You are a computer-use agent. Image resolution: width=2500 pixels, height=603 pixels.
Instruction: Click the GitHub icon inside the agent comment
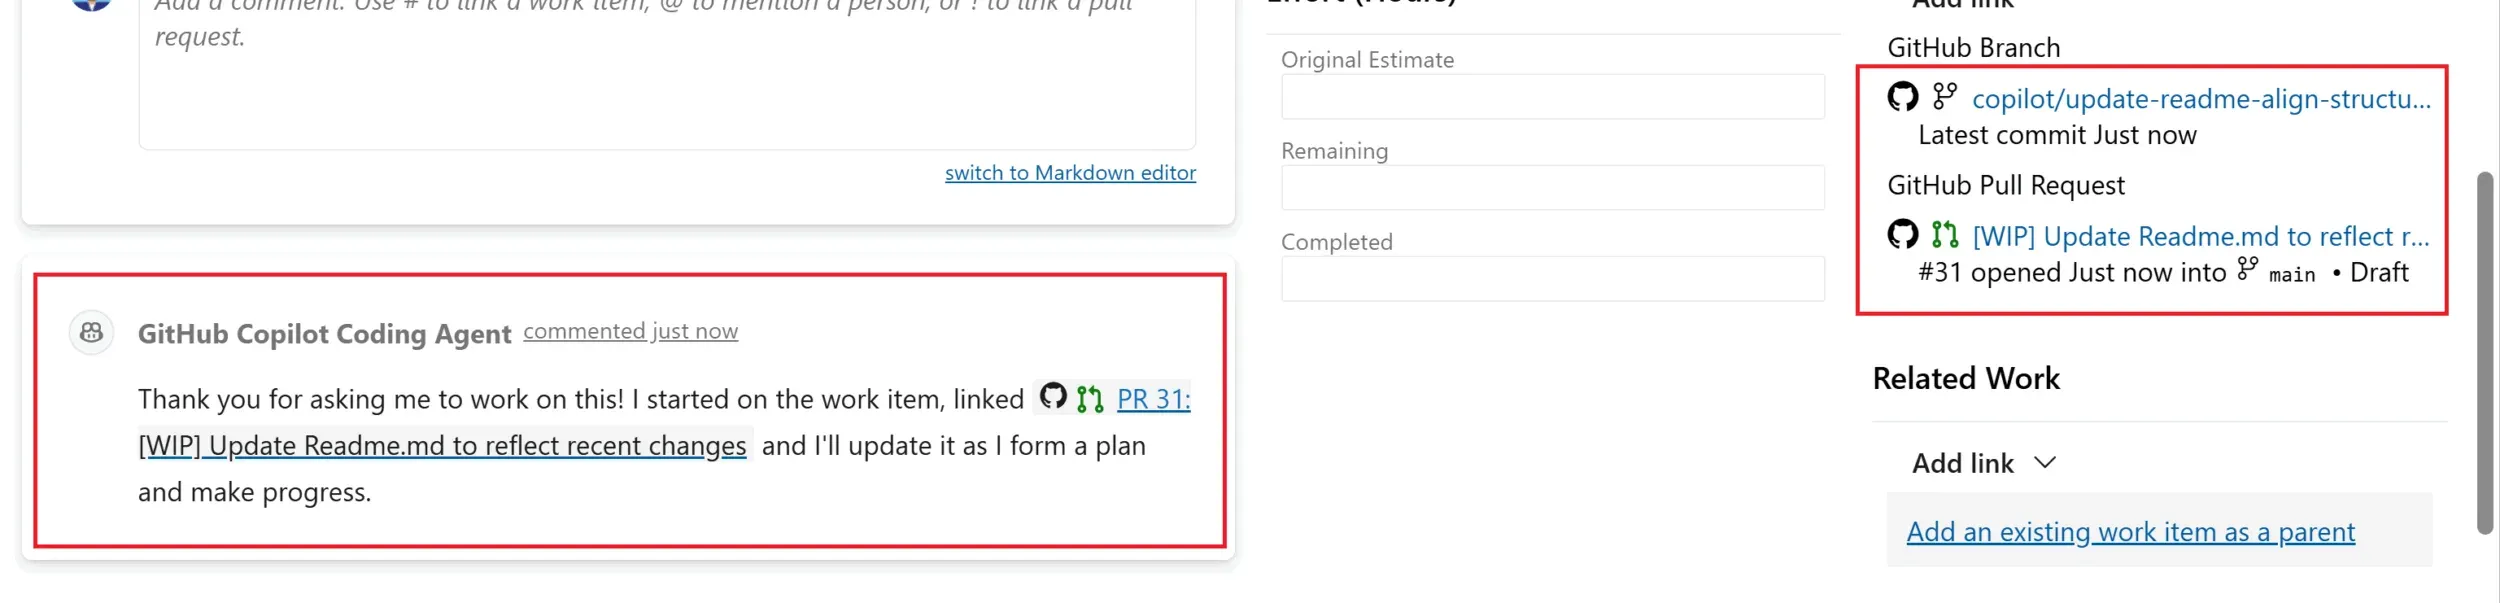[x=1052, y=397]
